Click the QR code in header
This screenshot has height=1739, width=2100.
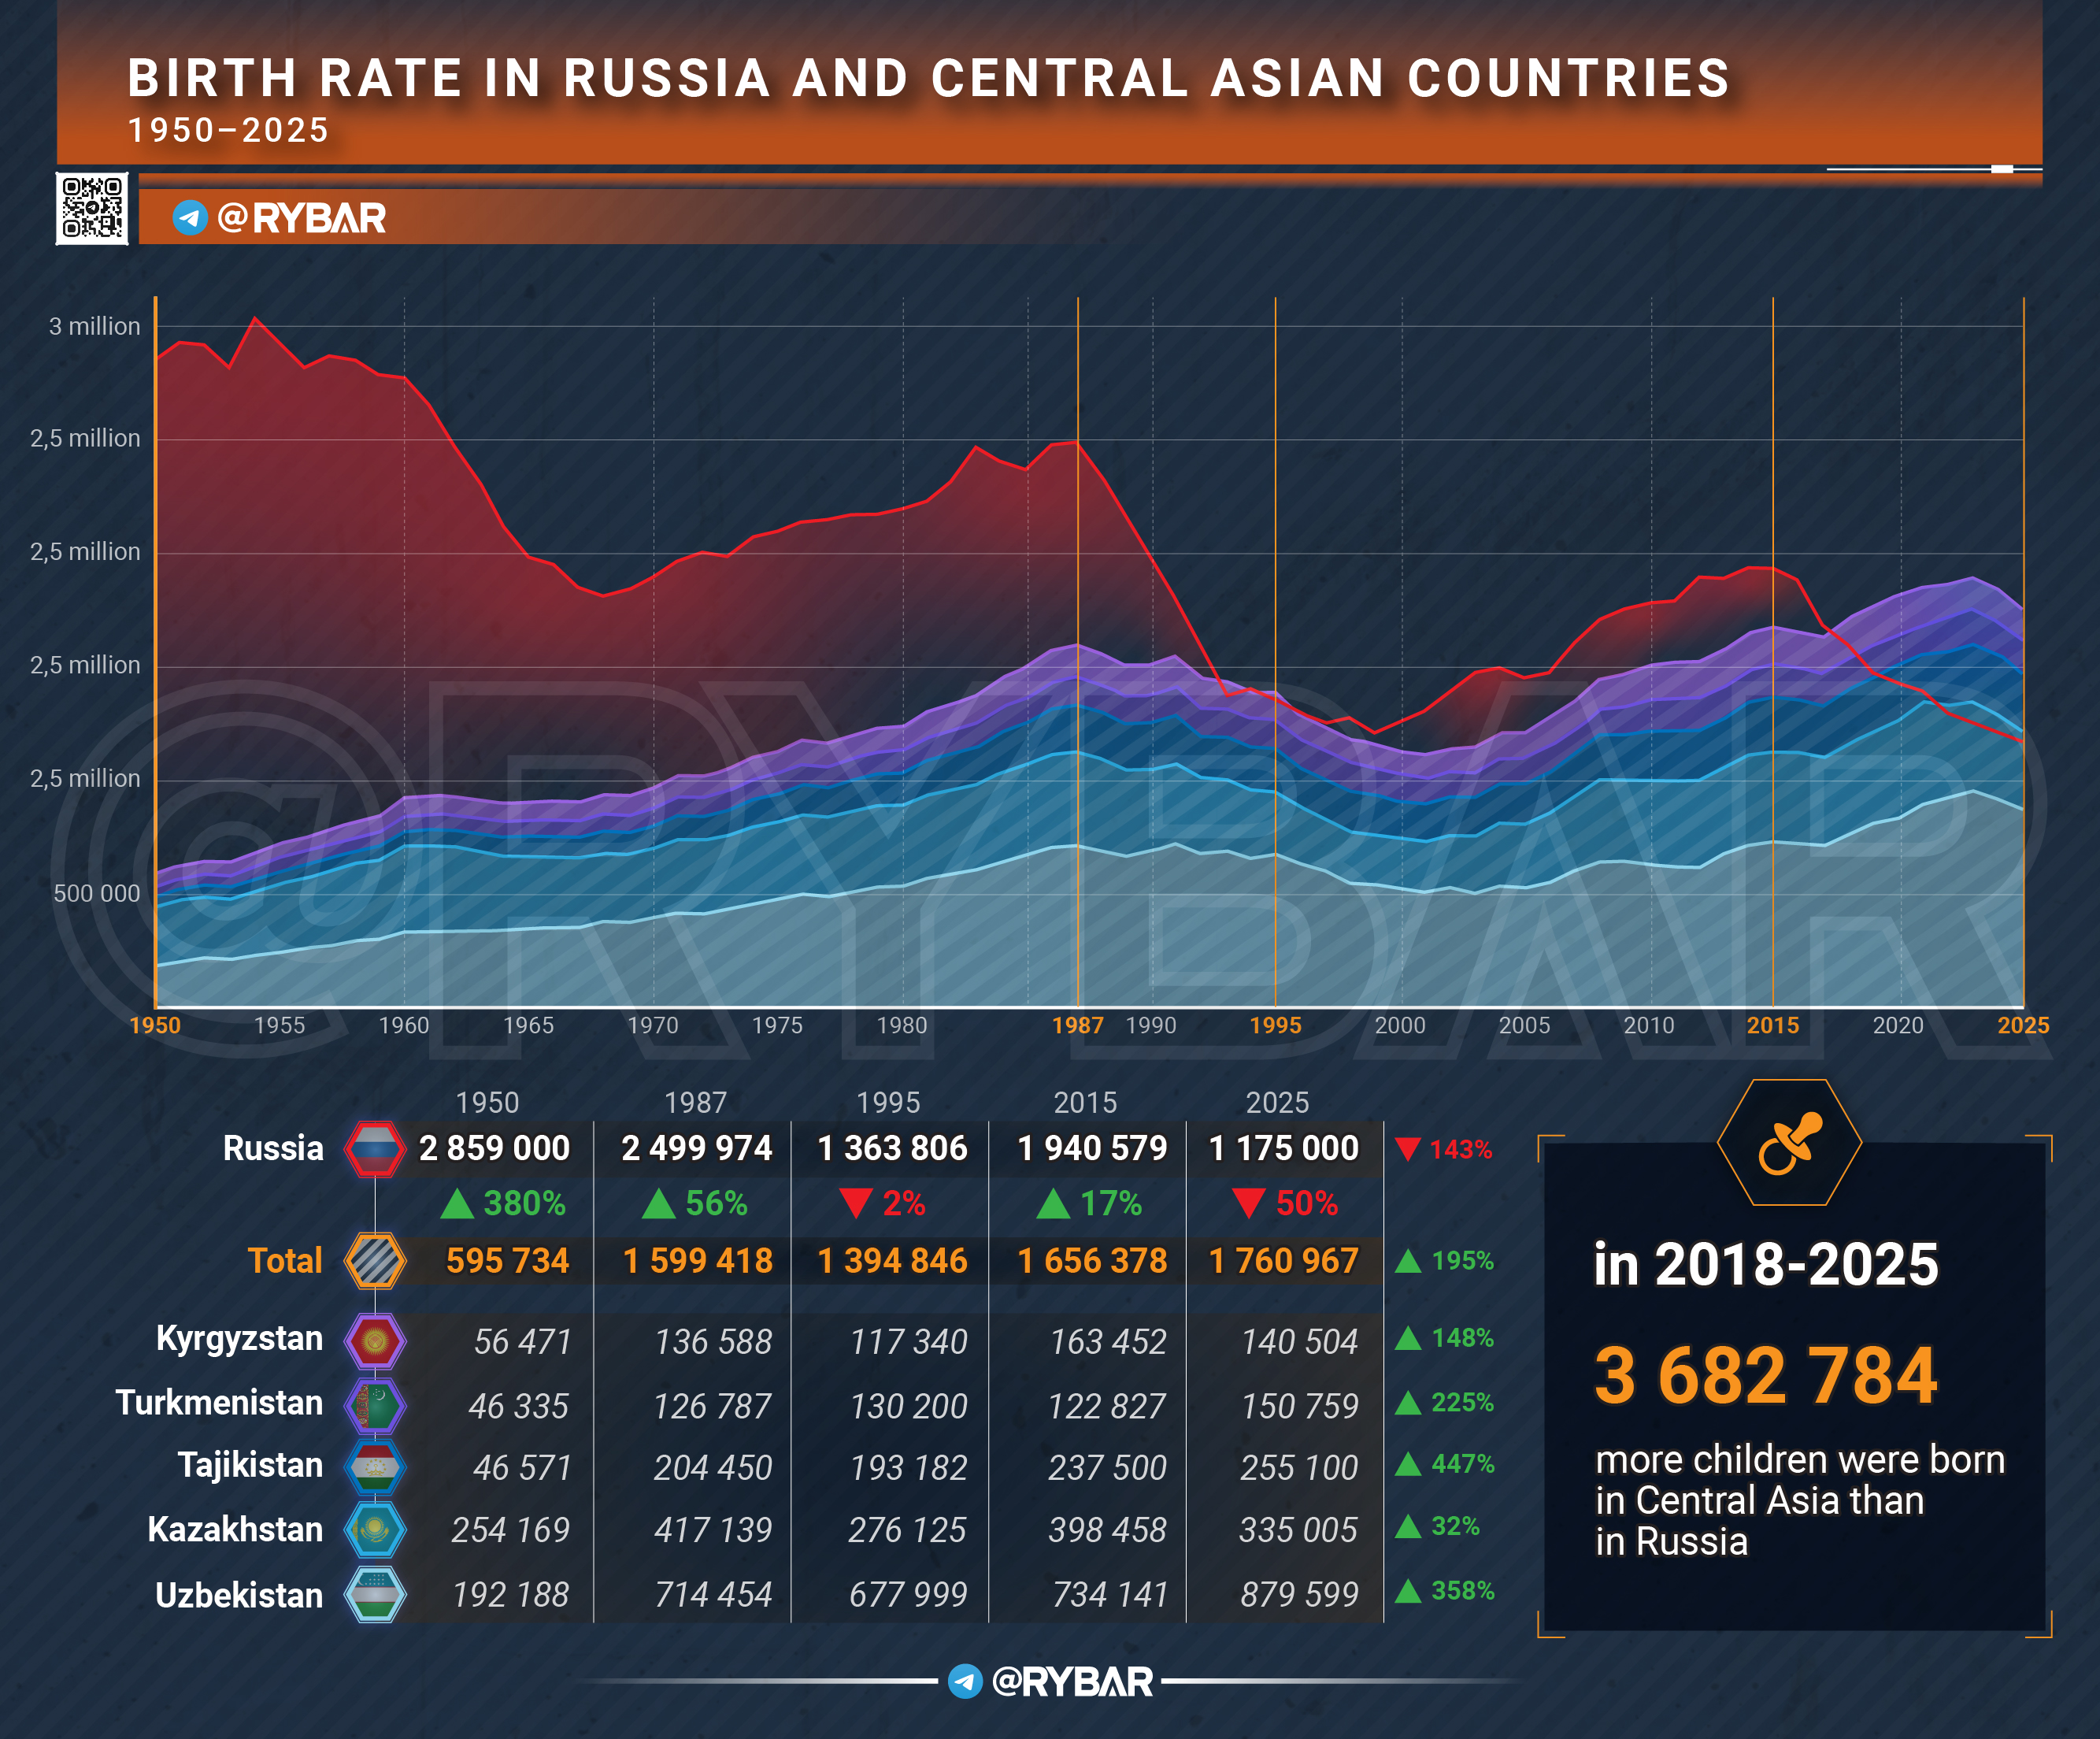92,208
